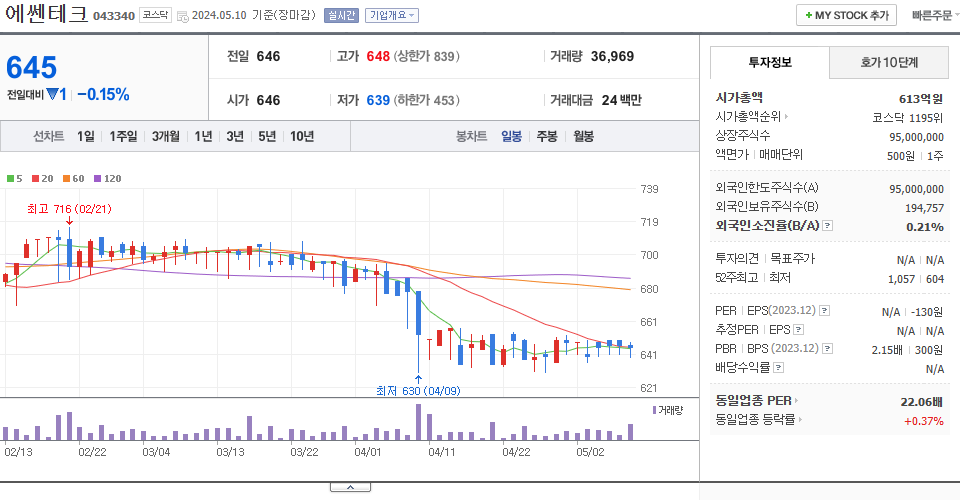This screenshot has width=960, height=500.
Task: Open the 기업개요 dropdown
Action: [x=392, y=15]
